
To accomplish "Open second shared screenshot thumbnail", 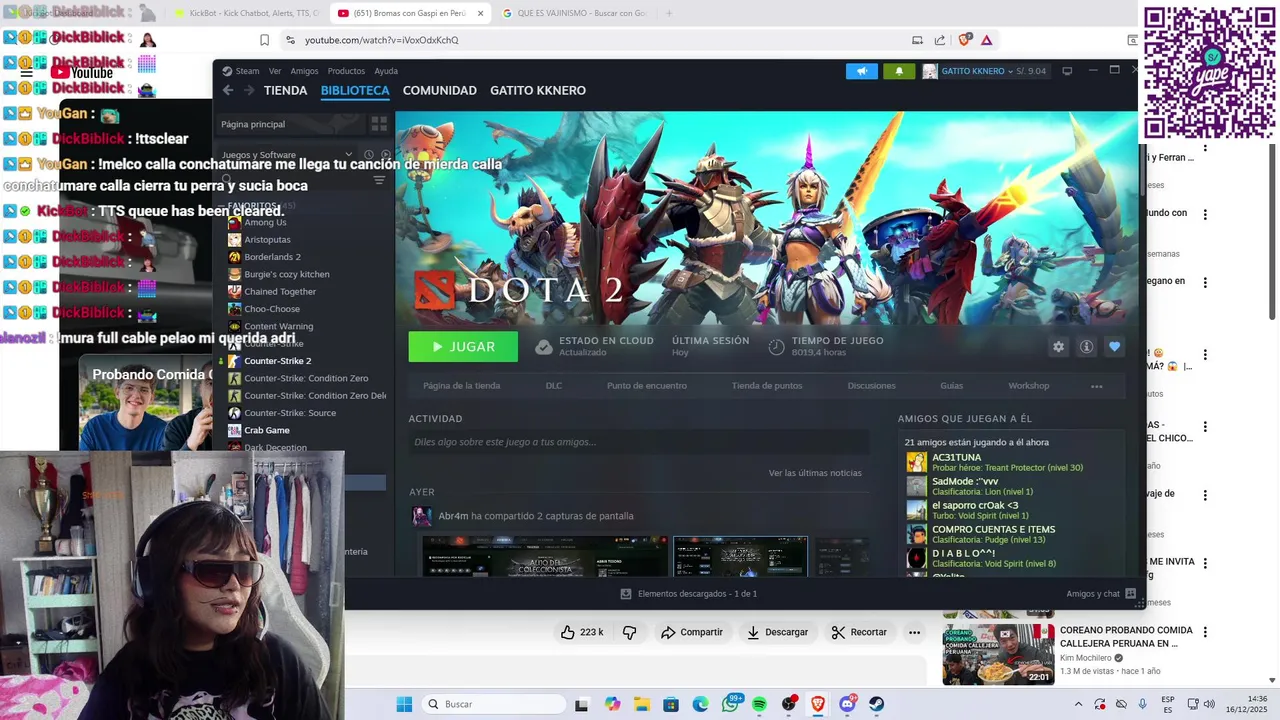I will [740, 557].
